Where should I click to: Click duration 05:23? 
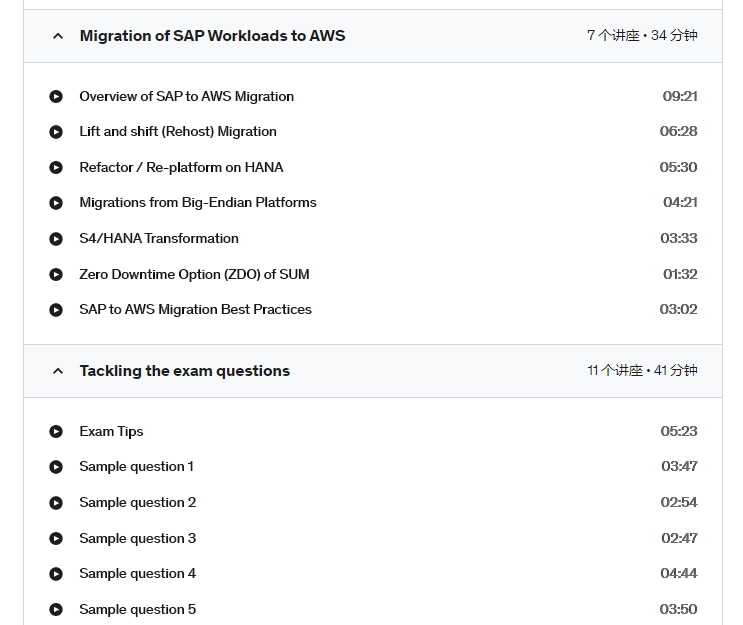point(679,431)
